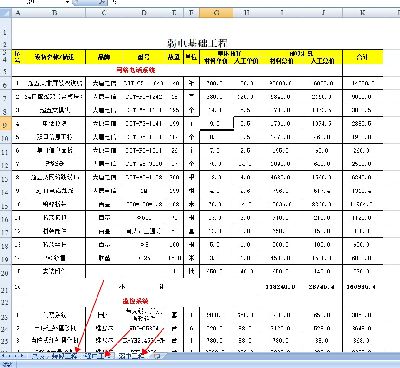Image resolution: width=400 pixels, height=368 pixels.
Task: Click the red 网络电话系统 section heading cell
Action: [x=136, y=70]
